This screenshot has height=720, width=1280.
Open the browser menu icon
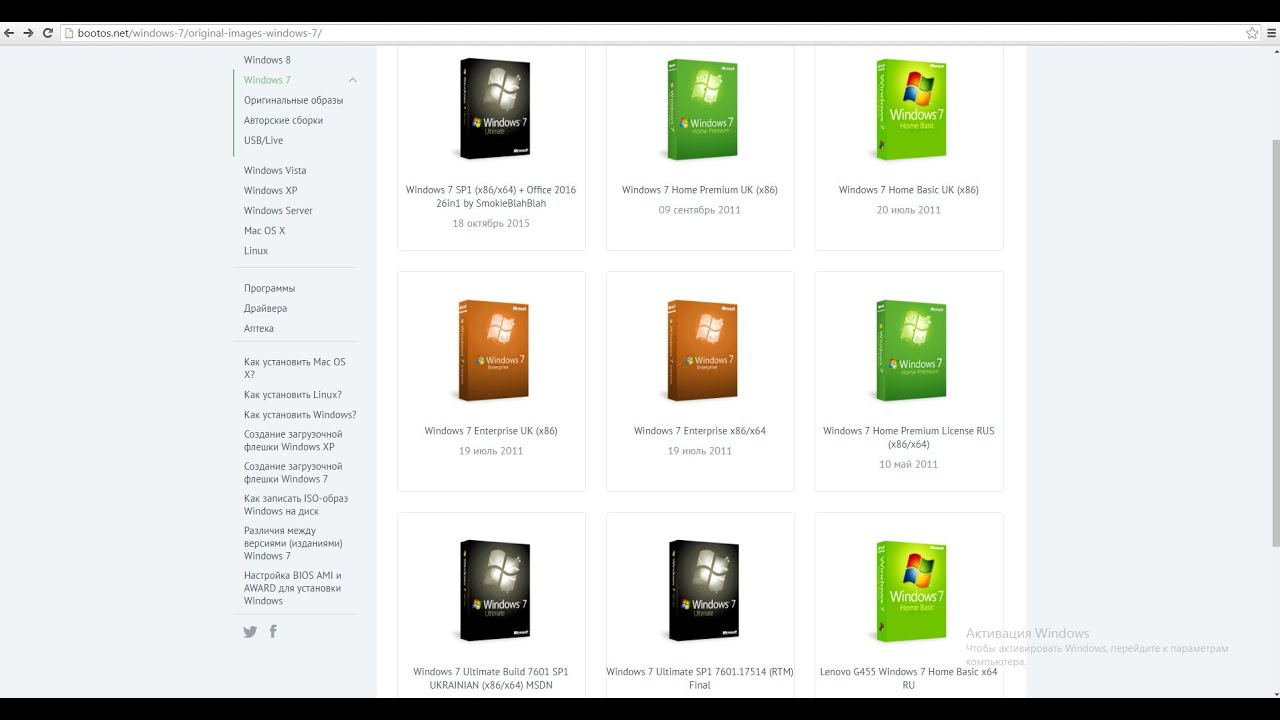(x=1270, y=33)
